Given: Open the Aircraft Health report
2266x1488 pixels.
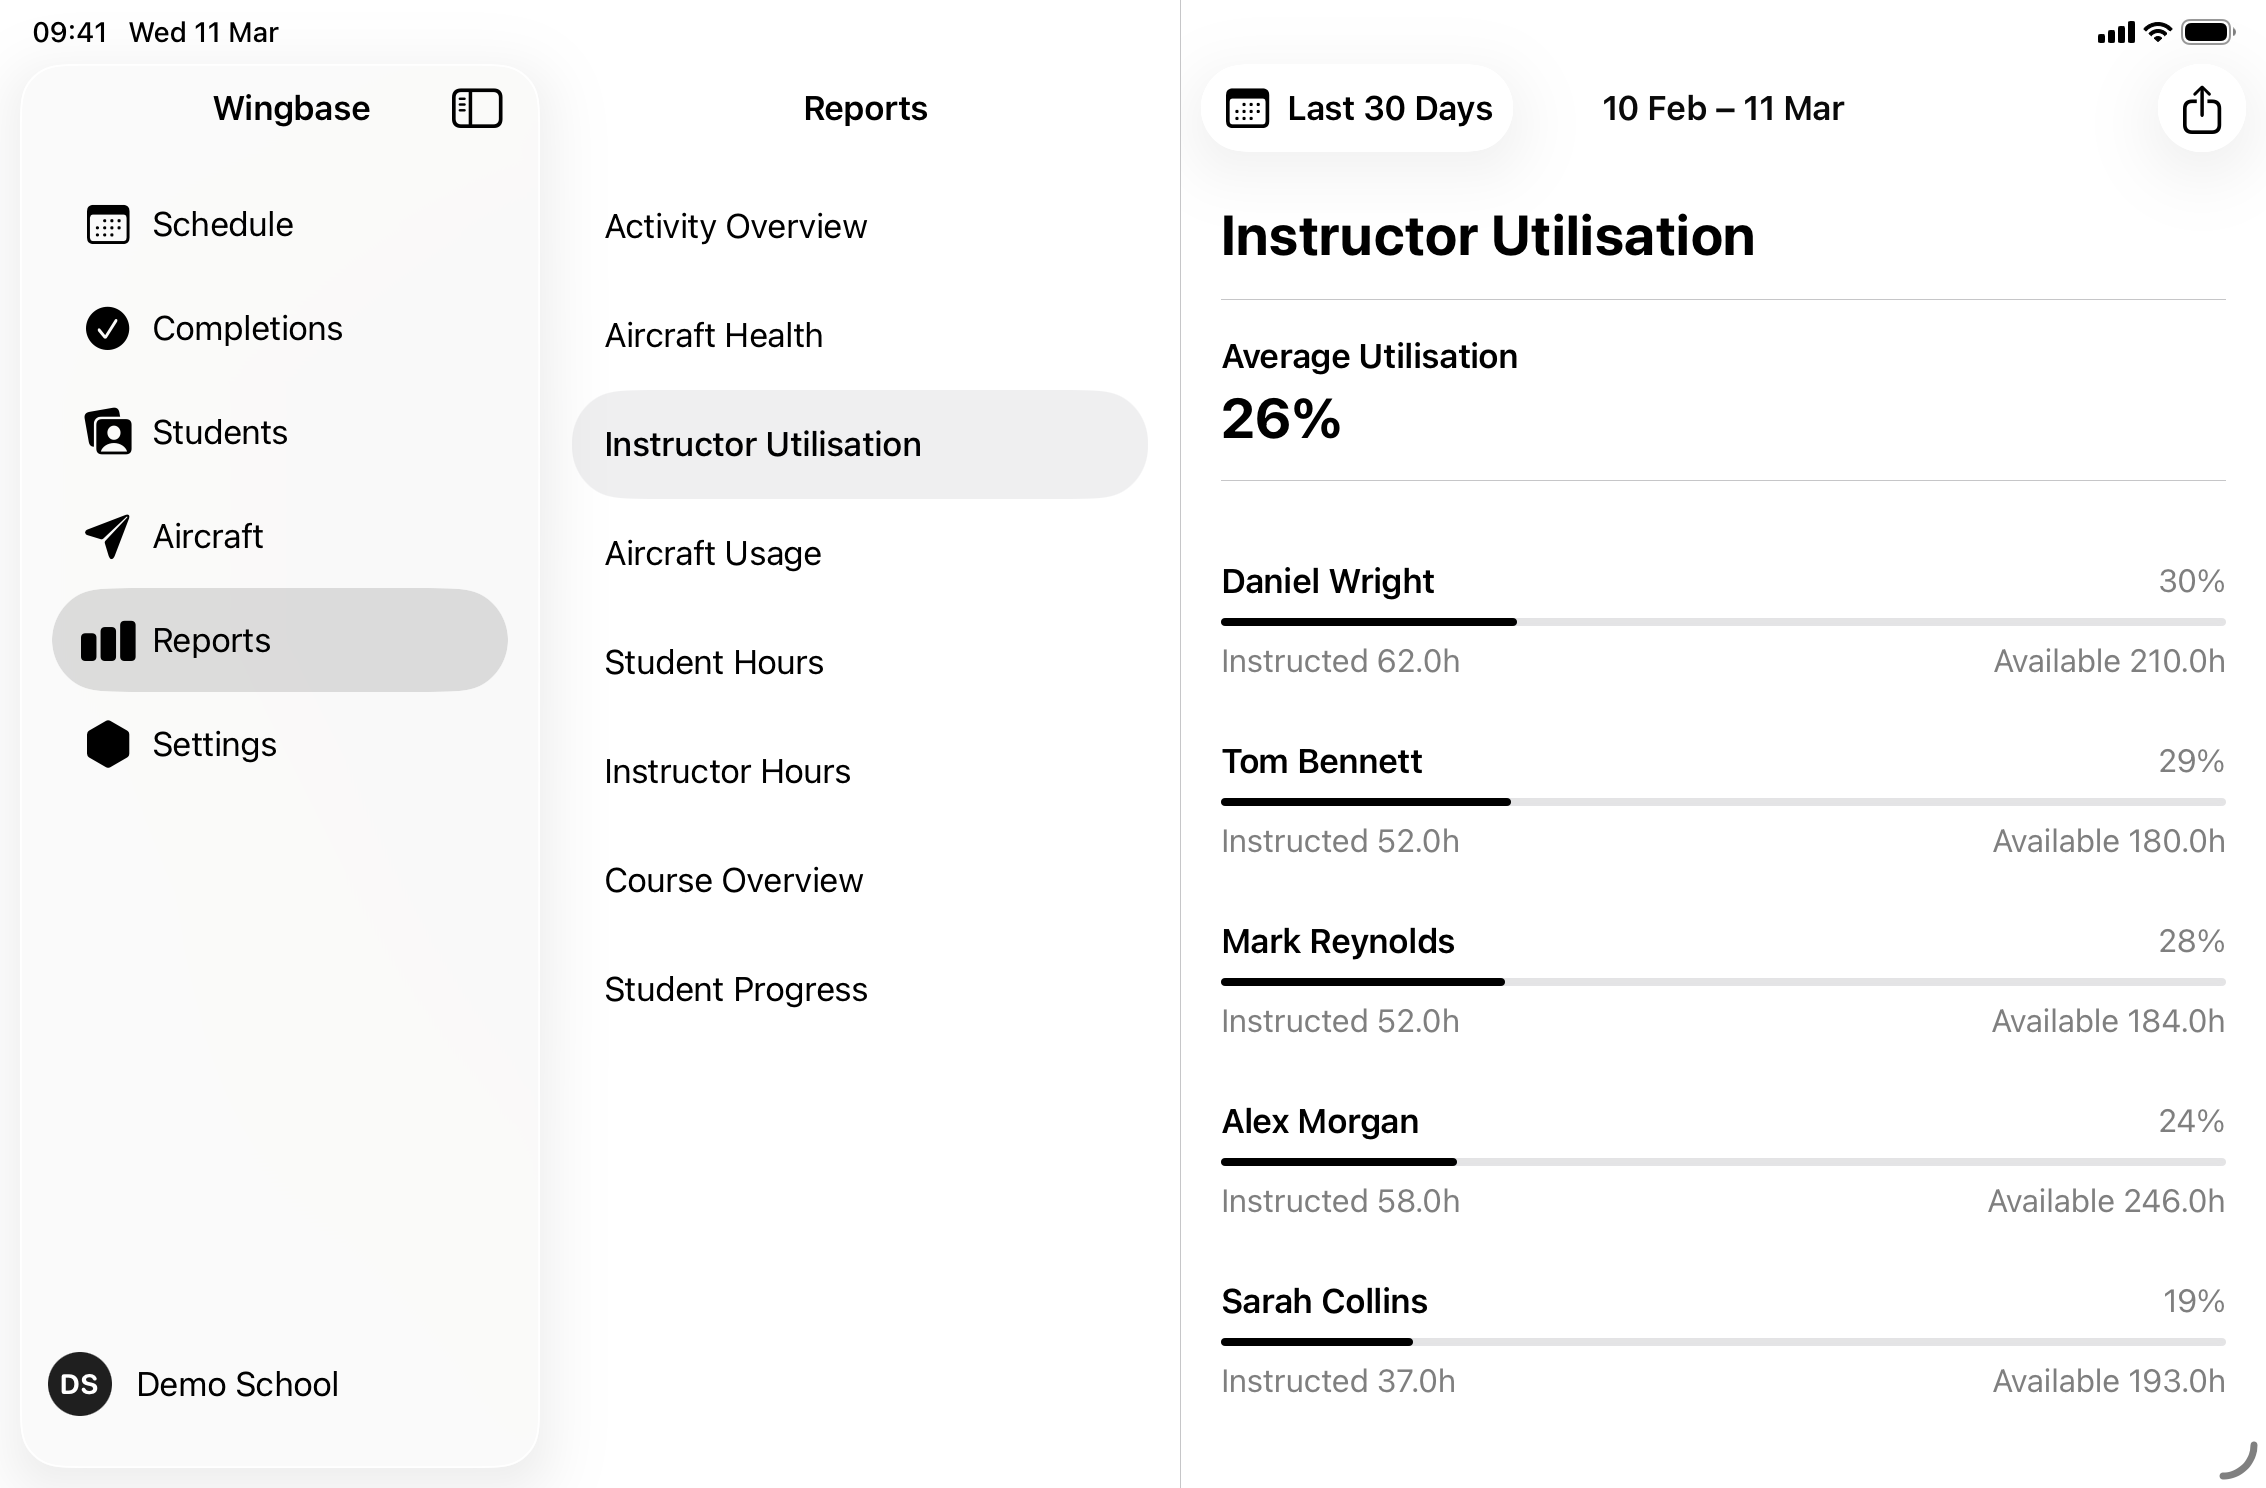Looking at the screenshot, I should tap(860, 336).
